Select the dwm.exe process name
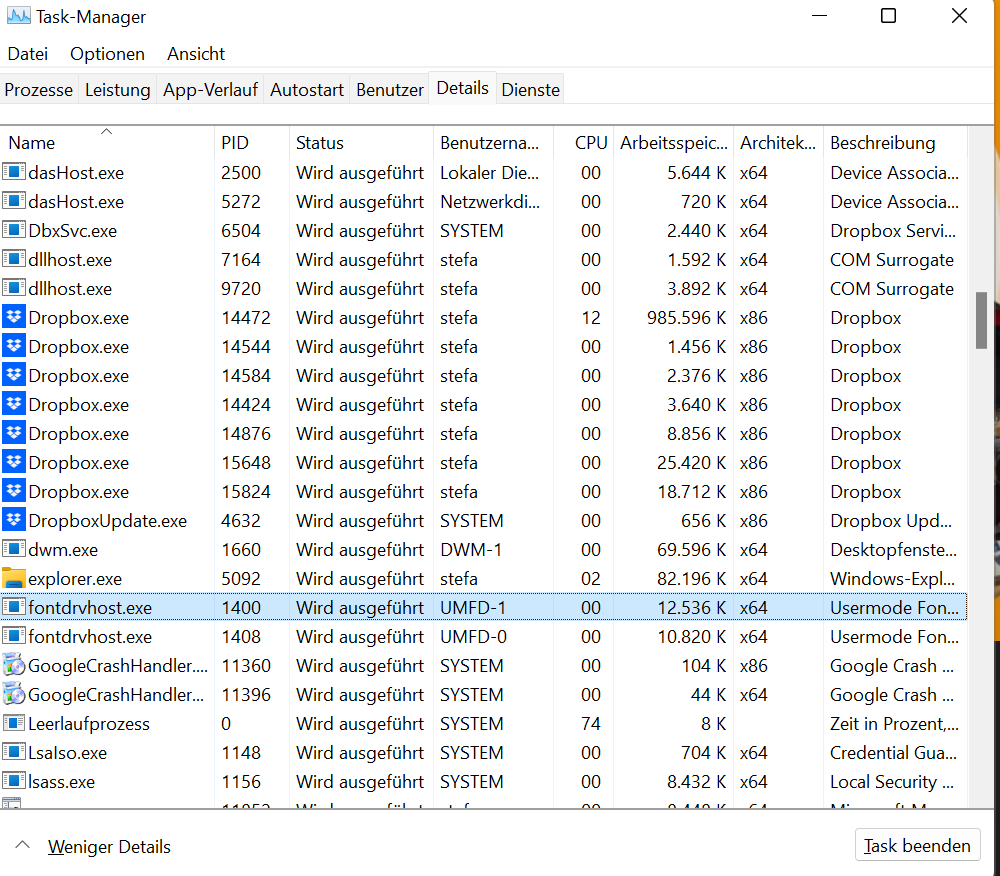Viewport: 1000px width, 876px height. coord(62,549)
